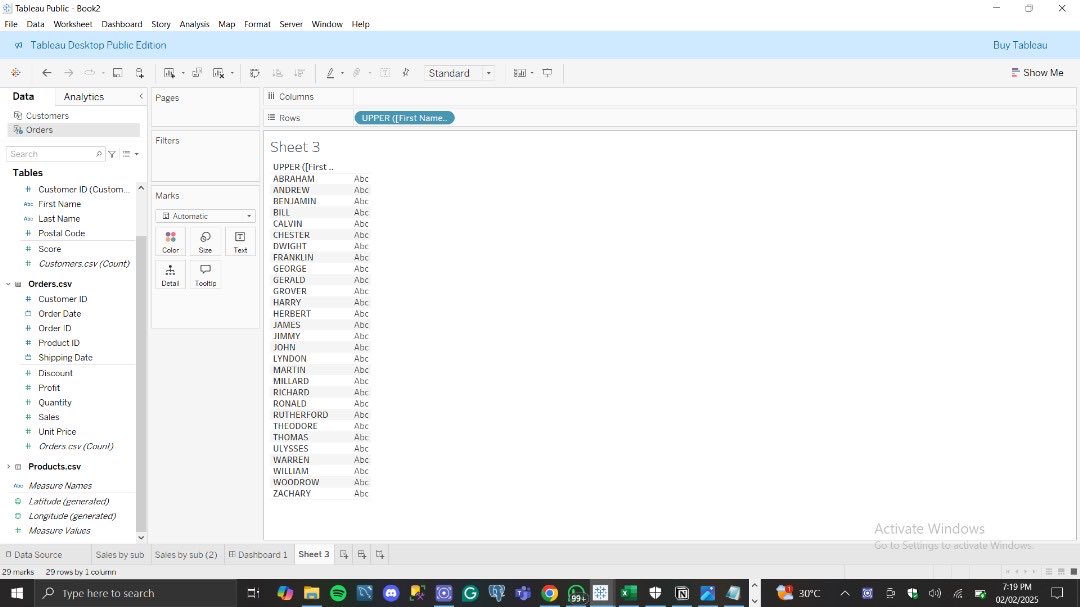Open the Format menu
The height and width of the screenshot is (607, 1080).
coord(257,24)
